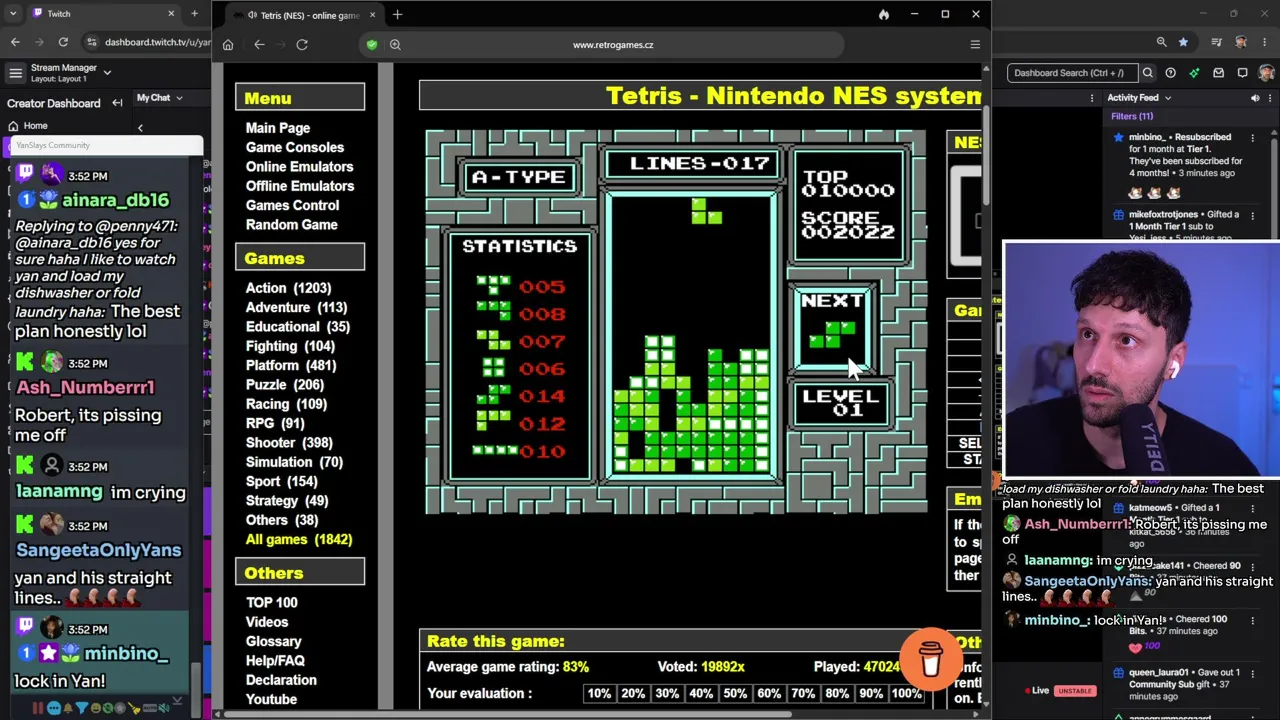Viewport: 1280px width, 720px height.
Task: Open a new tab in the Tetris browser window
Action: (x=397, y=15)
